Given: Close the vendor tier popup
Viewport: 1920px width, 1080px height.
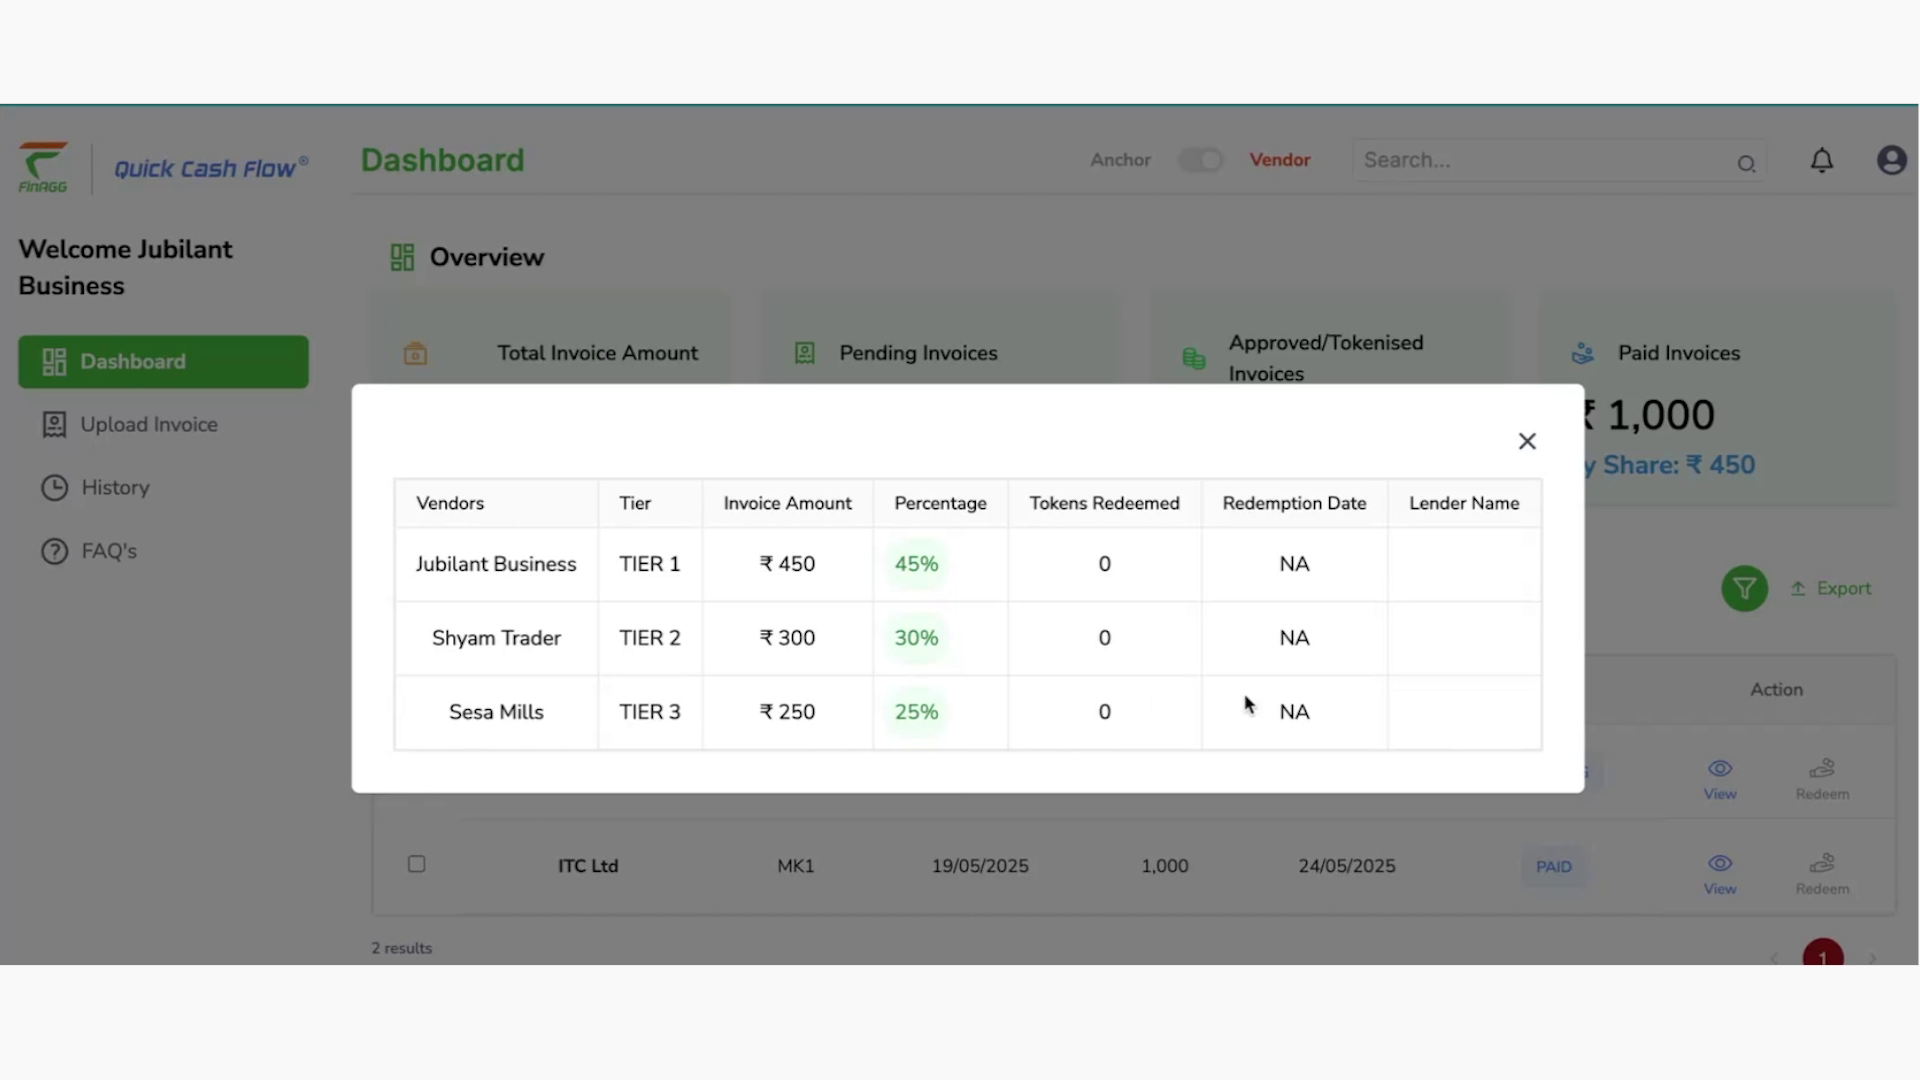Looking at the screenshot, I should 1527,441.
